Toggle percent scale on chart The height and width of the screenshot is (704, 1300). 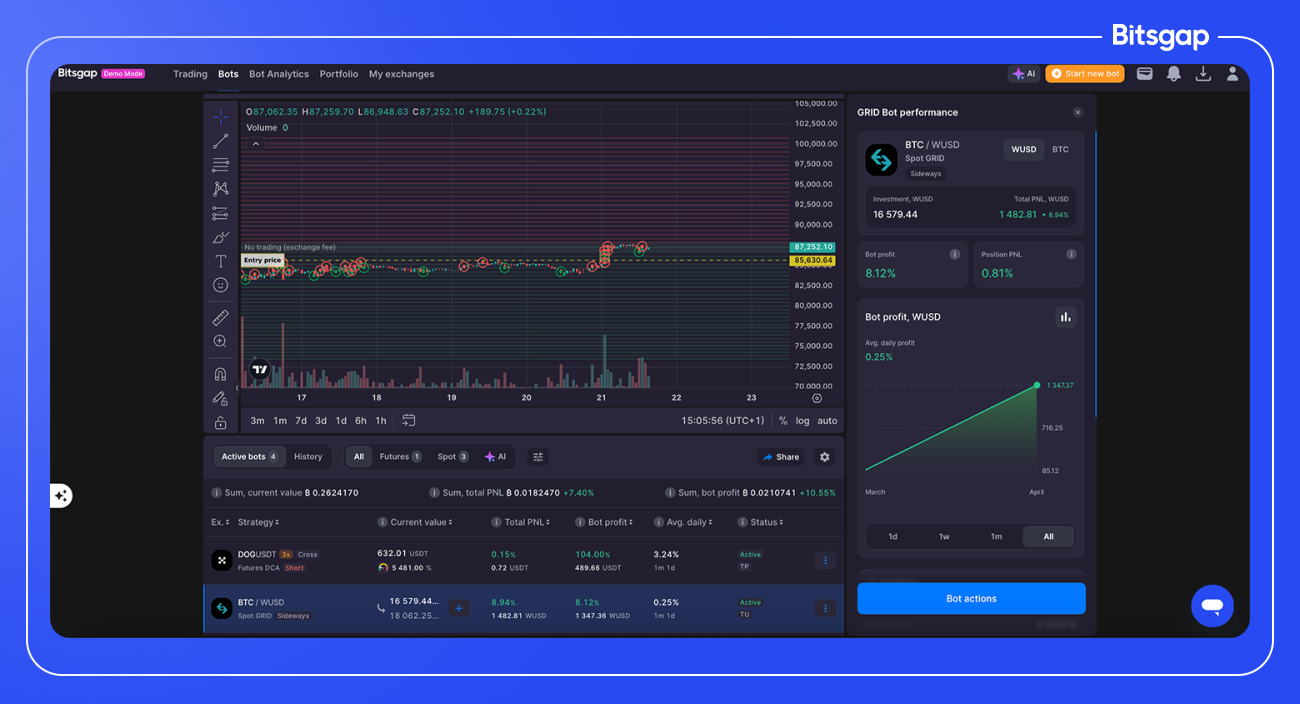783,421
